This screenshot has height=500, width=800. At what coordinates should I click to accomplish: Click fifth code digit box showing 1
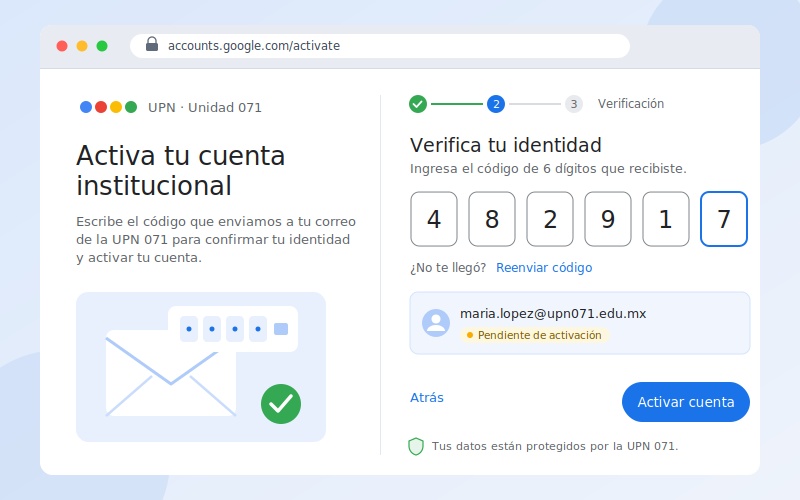[666, 219]
